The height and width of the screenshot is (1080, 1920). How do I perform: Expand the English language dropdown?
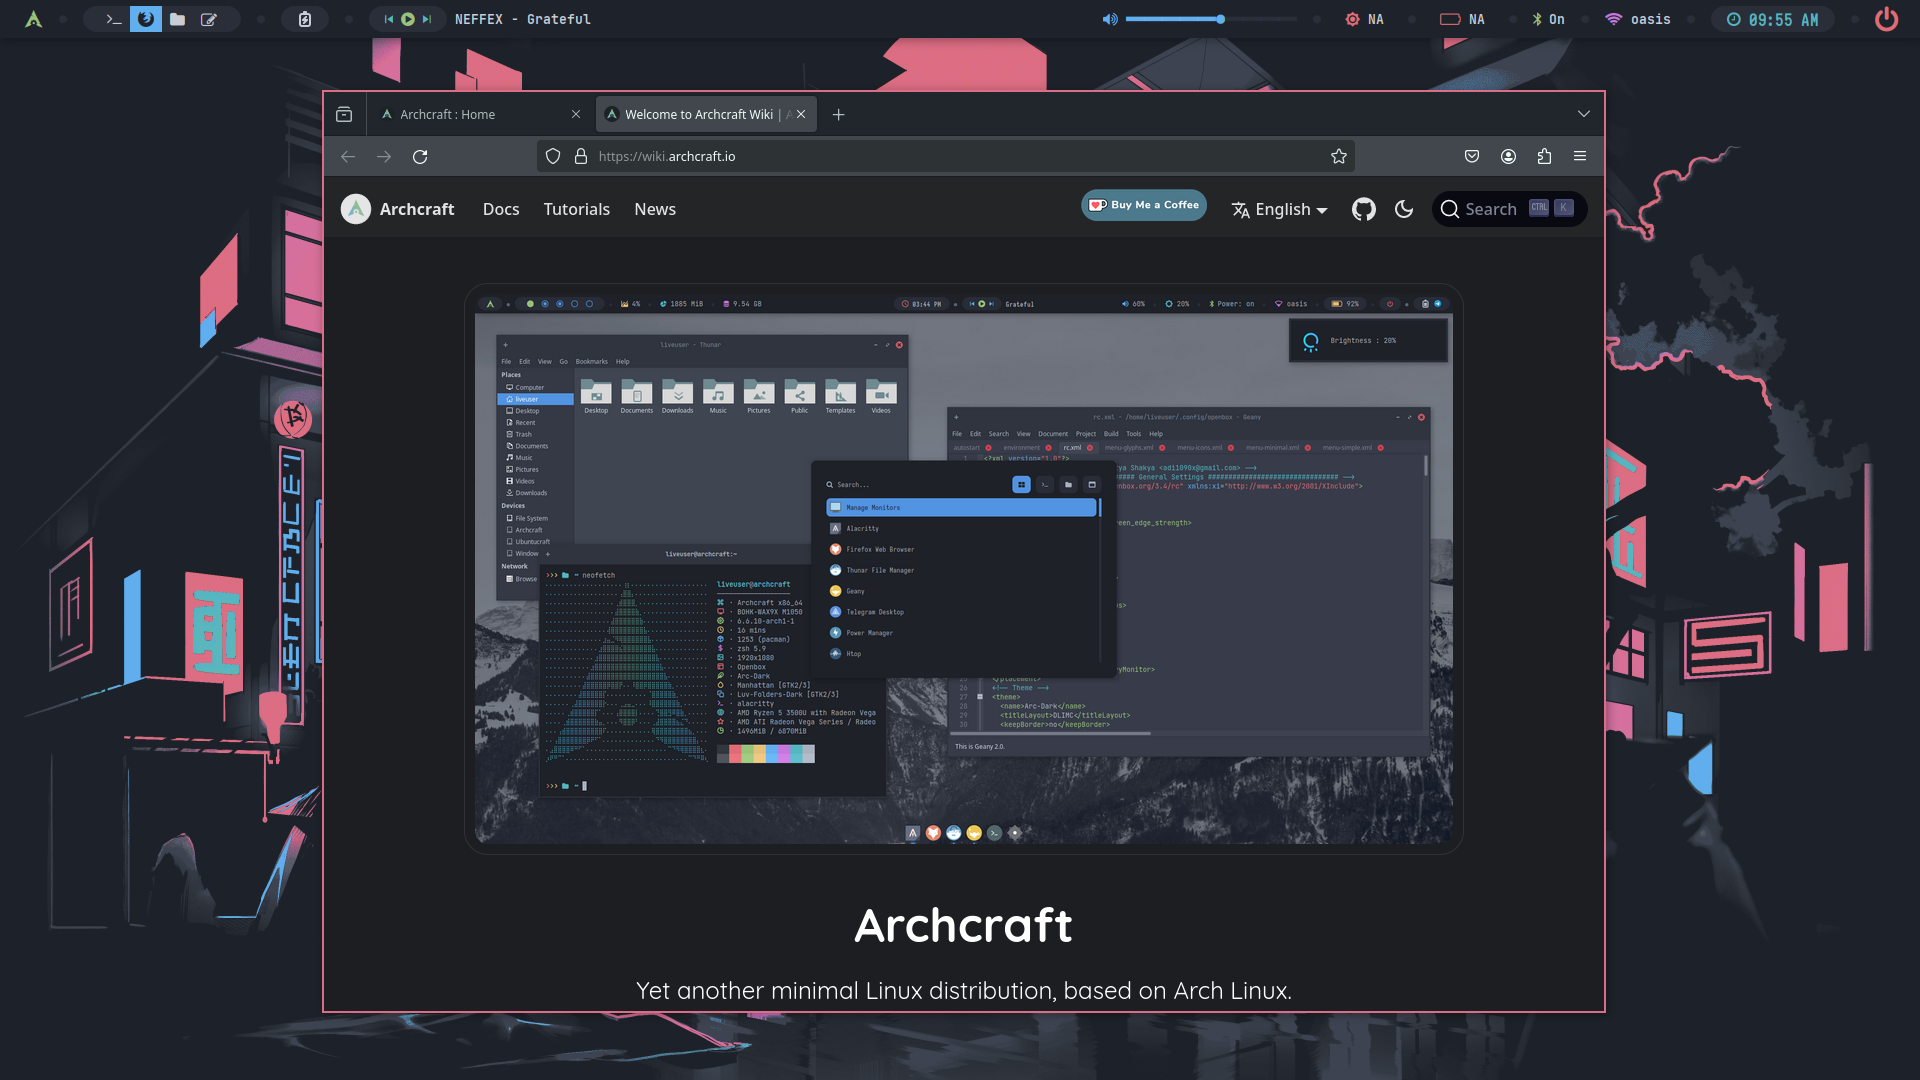(x=1279, y=209)
